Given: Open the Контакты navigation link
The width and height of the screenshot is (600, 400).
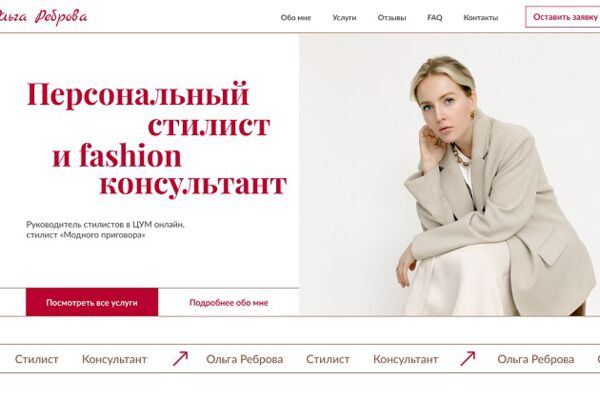Looking at the screenshot, I should [x=481, y=18].
